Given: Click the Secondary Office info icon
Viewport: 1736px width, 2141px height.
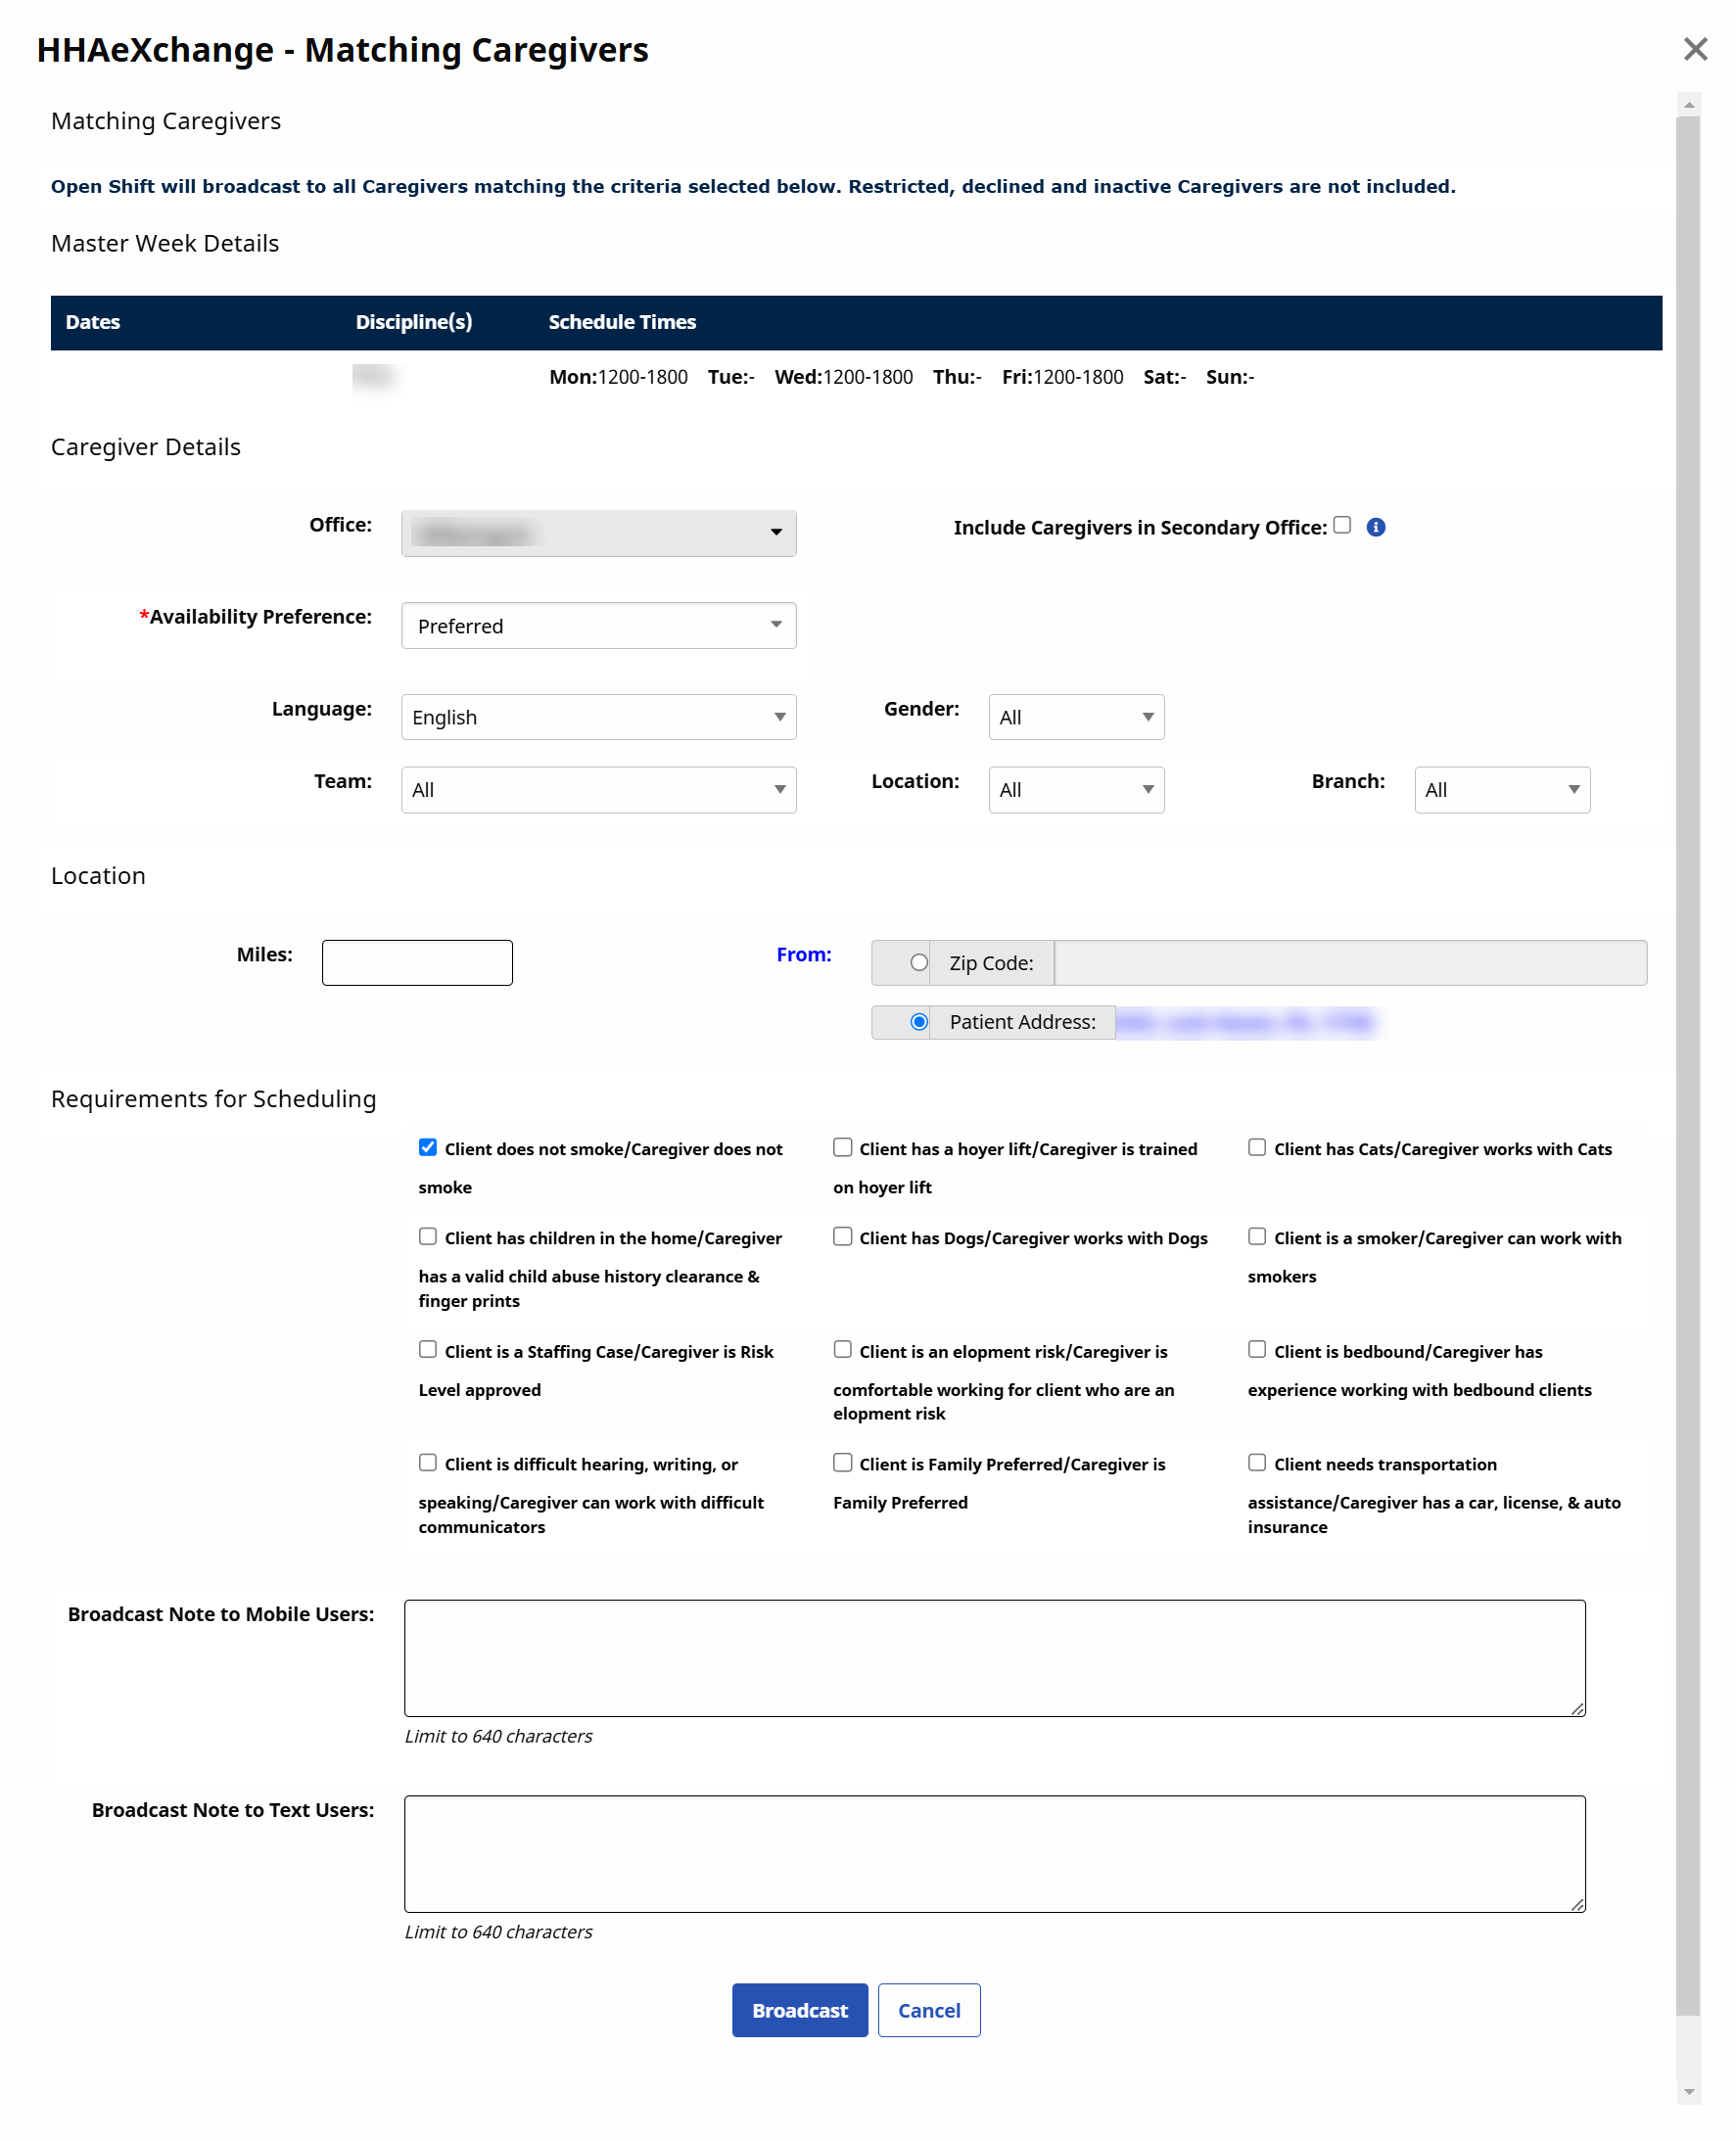Looking at the screenshot, I should [1376, 527].
